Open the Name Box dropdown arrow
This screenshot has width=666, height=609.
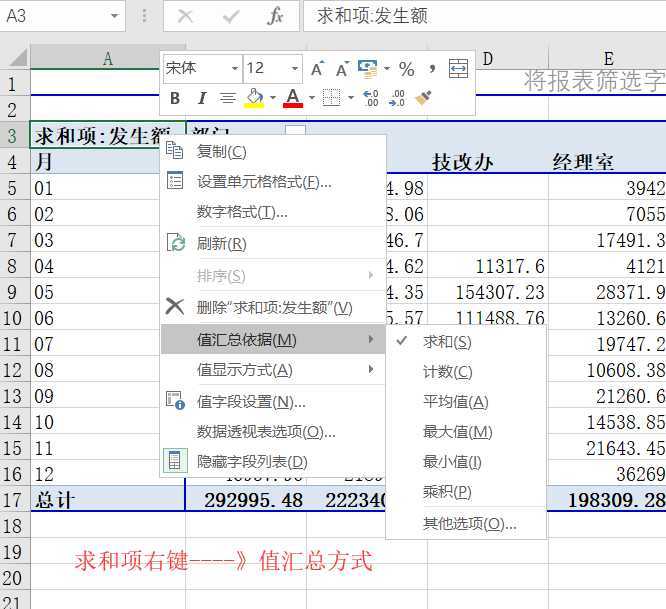[x=114, y=16]
